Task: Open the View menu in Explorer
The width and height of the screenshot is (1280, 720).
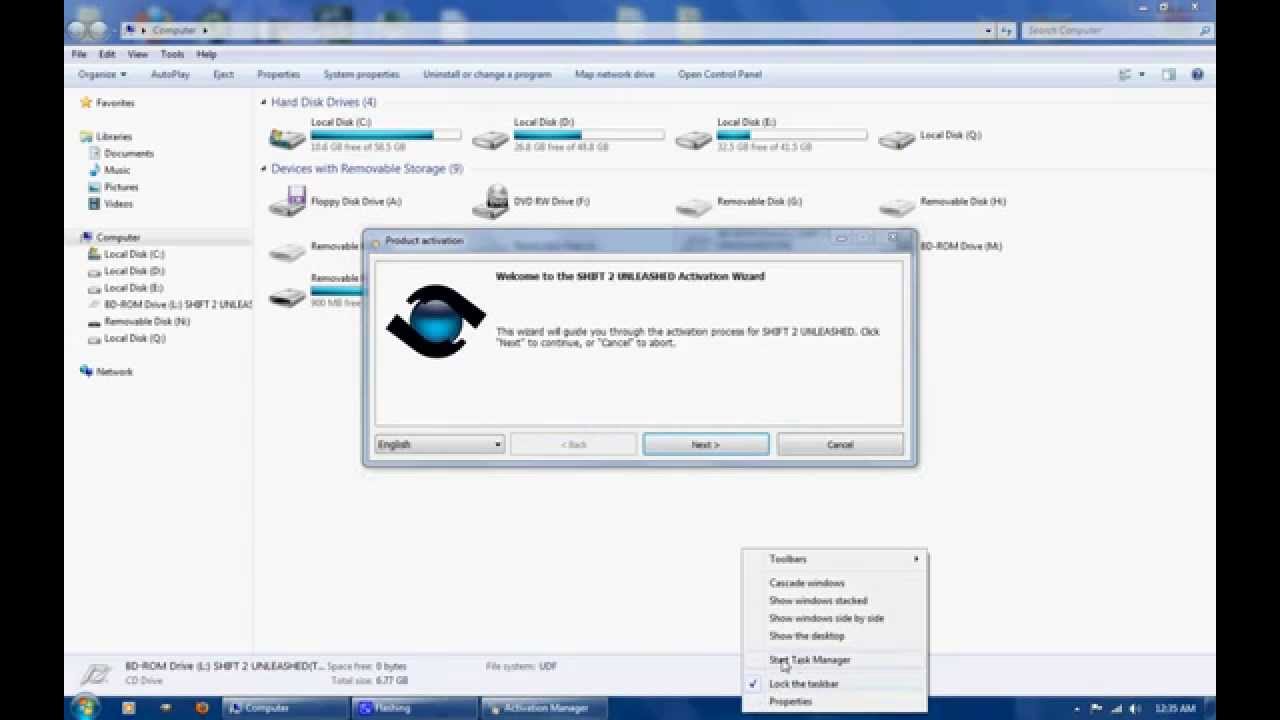Action: pos(138,54)
